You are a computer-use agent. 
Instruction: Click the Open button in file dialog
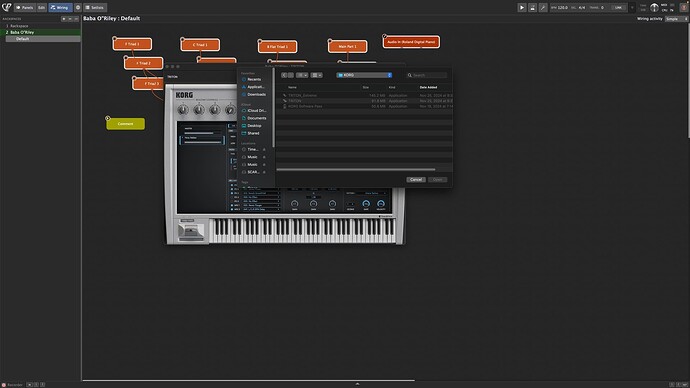point(437,179)
